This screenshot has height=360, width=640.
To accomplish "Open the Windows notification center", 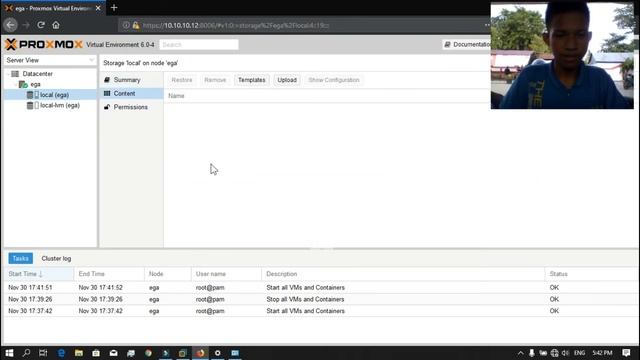I will coord(626,353).
